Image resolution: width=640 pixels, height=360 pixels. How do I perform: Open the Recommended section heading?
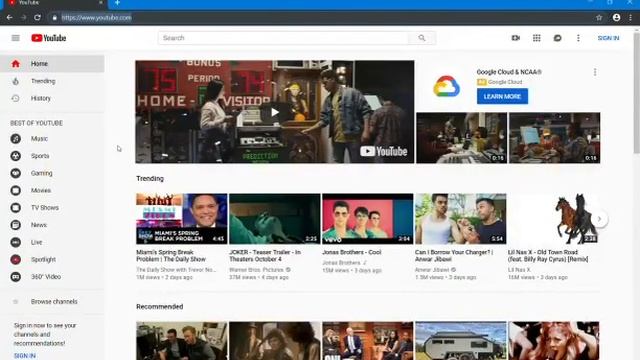pyautogui.click(x=160, y=307)
